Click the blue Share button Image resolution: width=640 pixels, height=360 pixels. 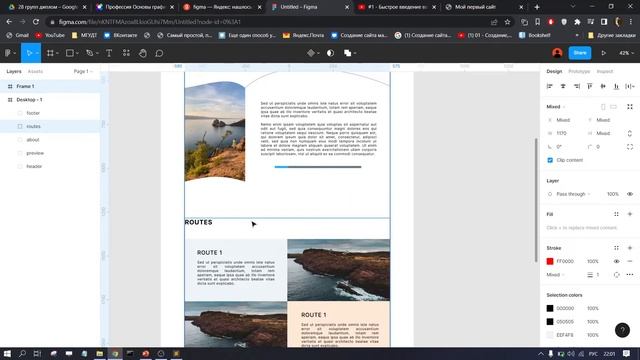click(580, 53)
